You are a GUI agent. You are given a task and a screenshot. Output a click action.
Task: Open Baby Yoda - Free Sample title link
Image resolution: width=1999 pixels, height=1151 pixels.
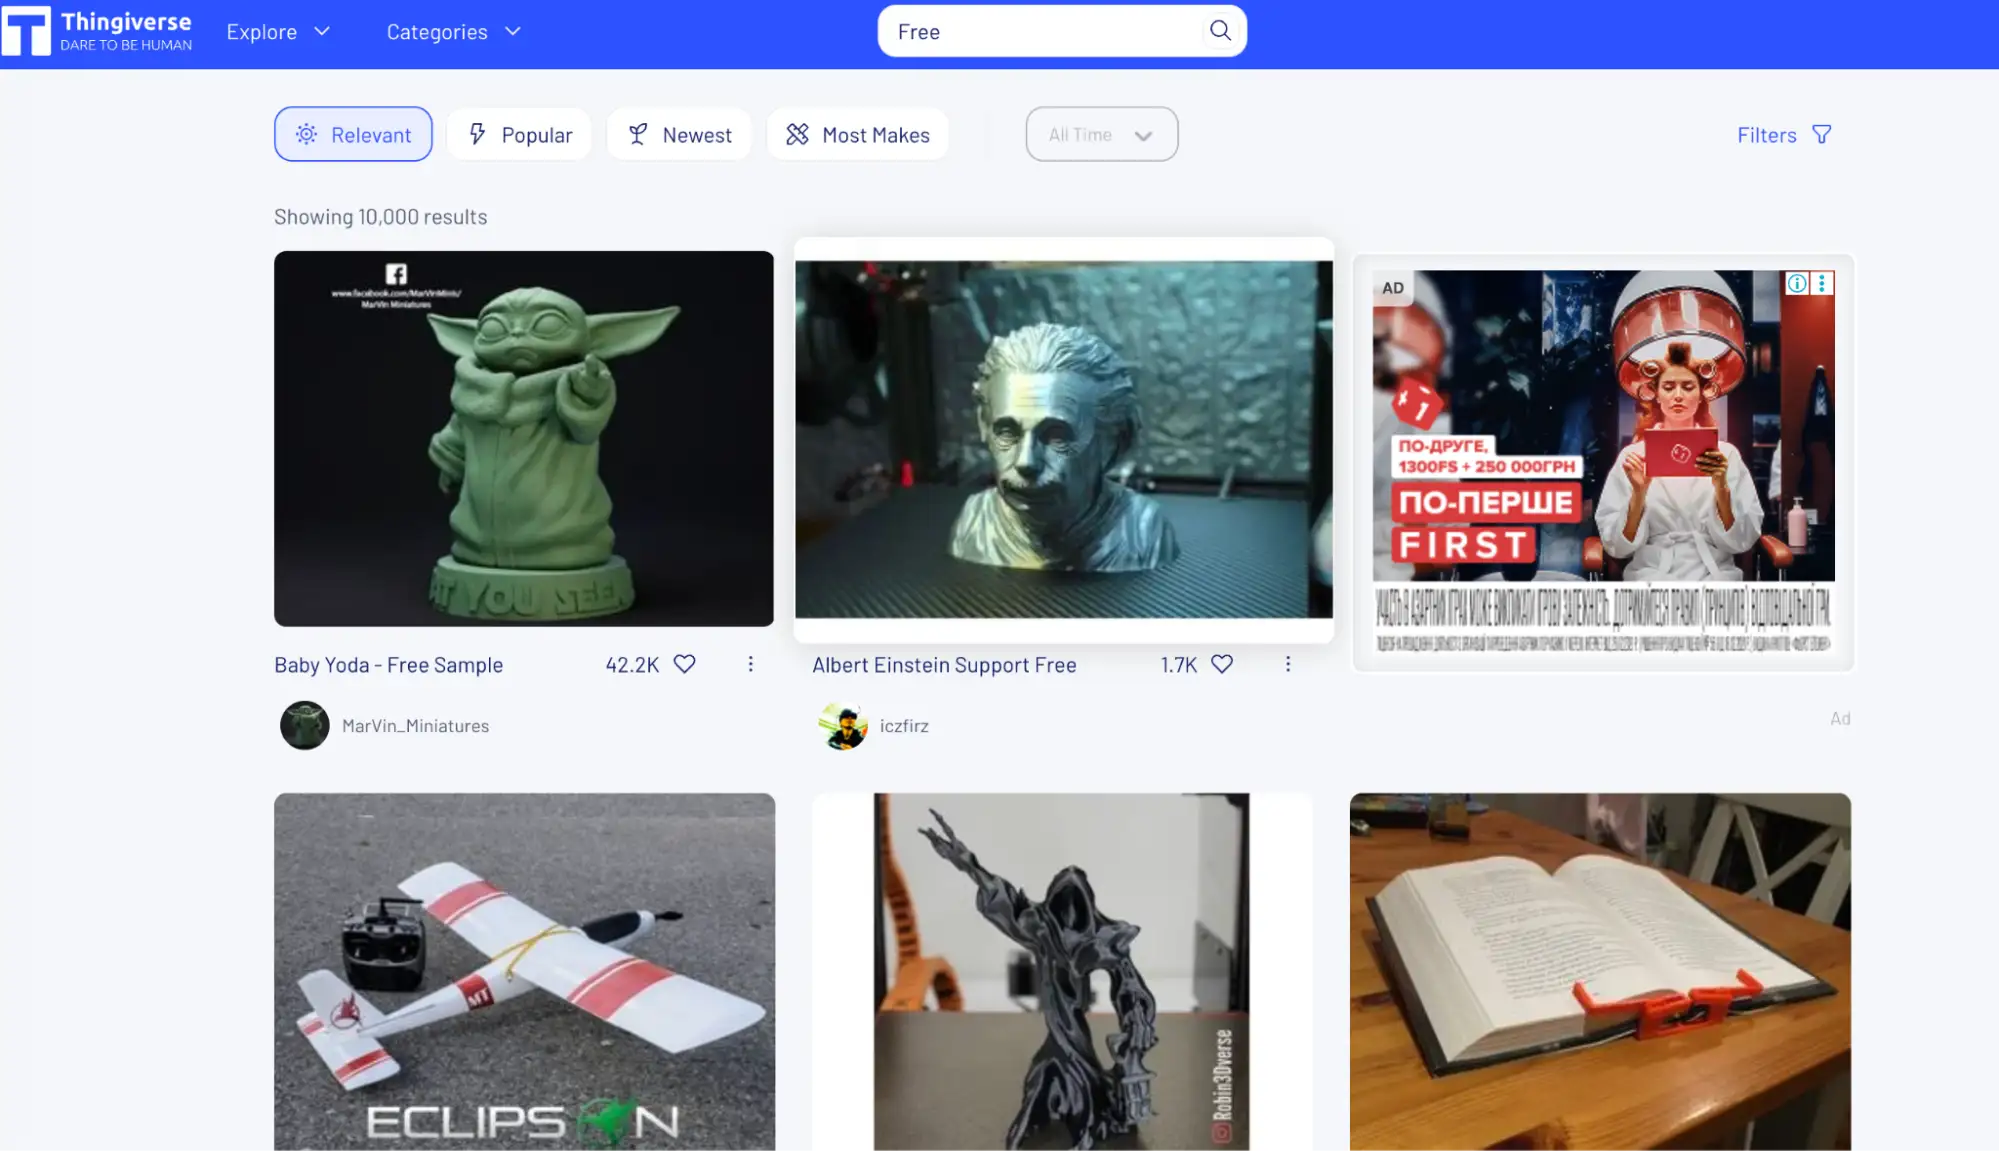coord(389,665)
